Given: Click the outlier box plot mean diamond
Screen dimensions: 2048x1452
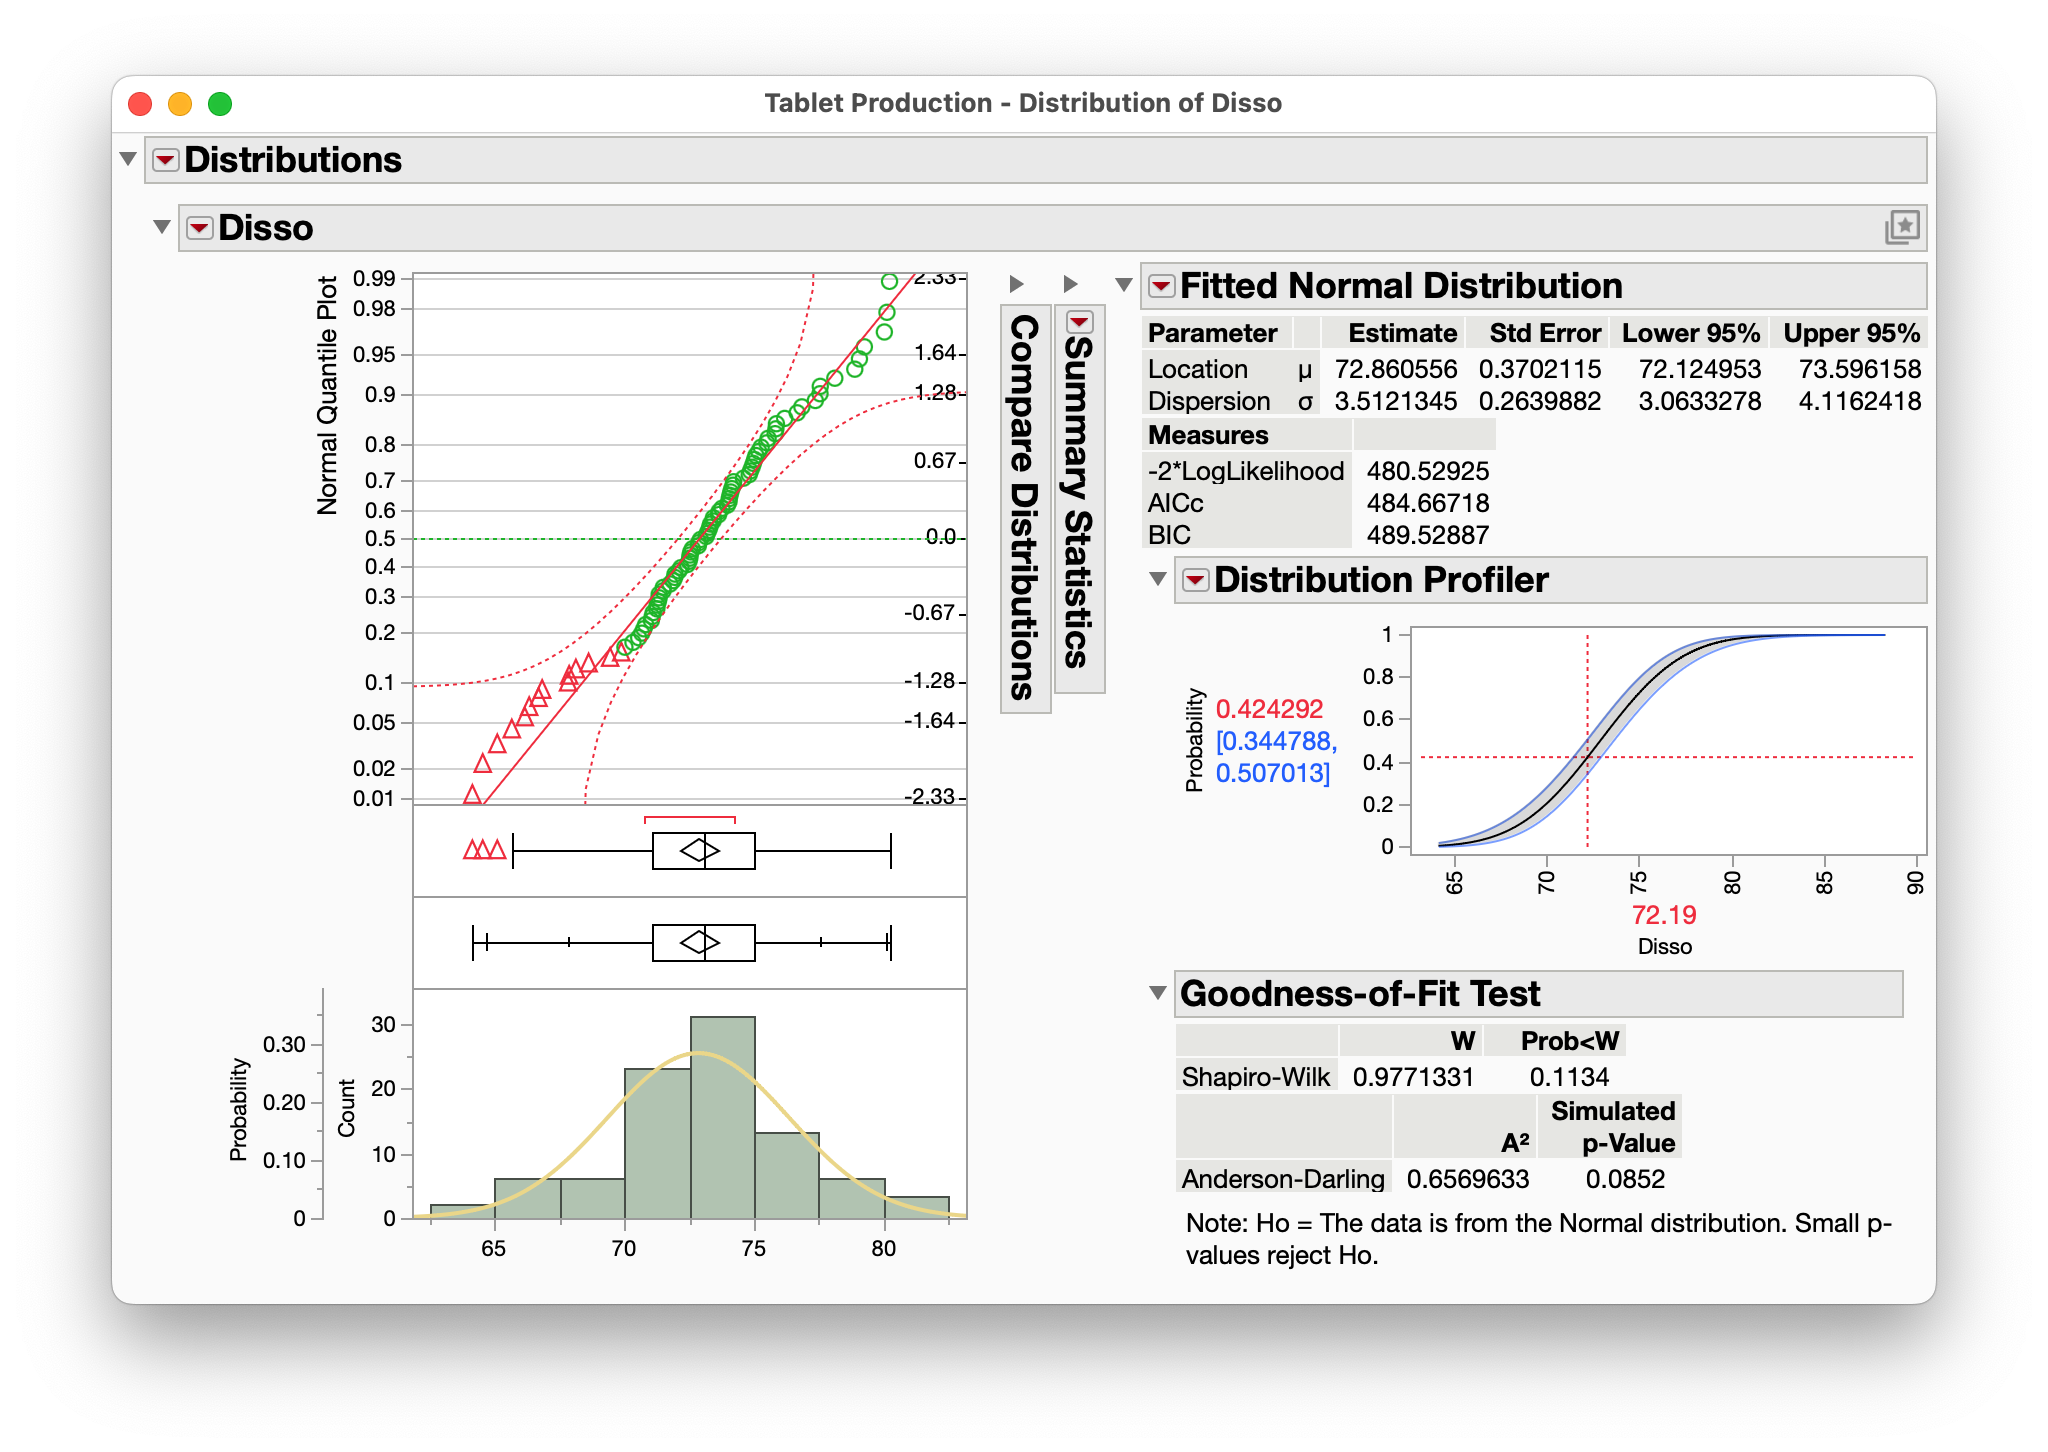Looking at the screenshot, I should [699, 850].
